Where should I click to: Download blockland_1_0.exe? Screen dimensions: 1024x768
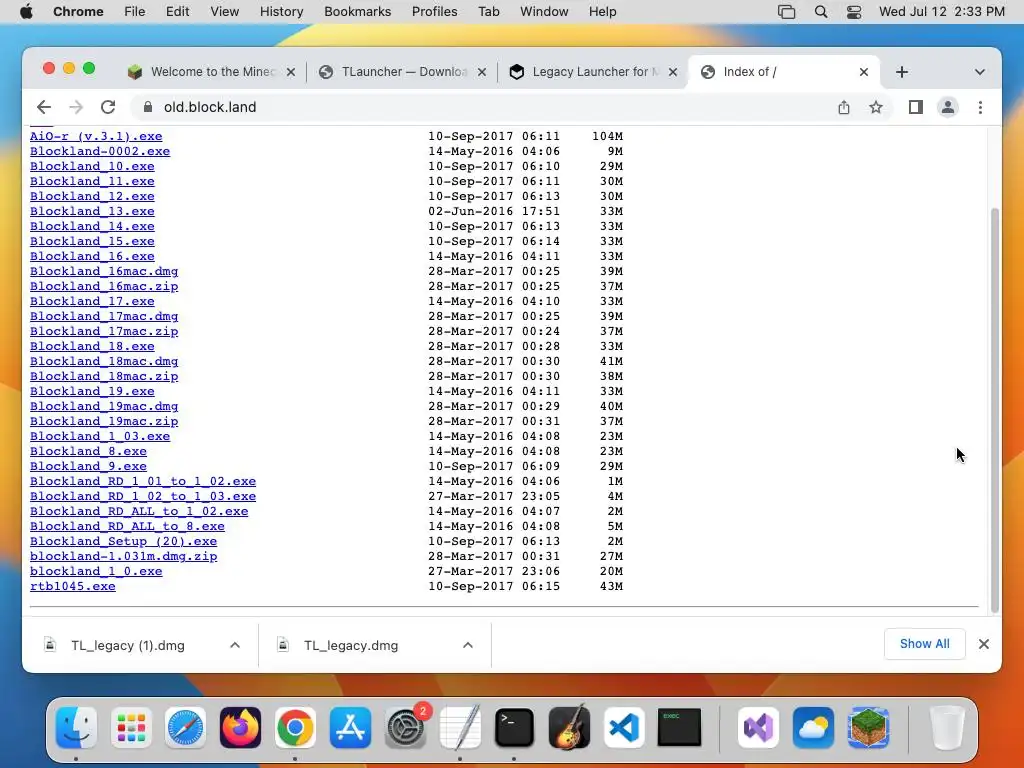coord(96,571)
